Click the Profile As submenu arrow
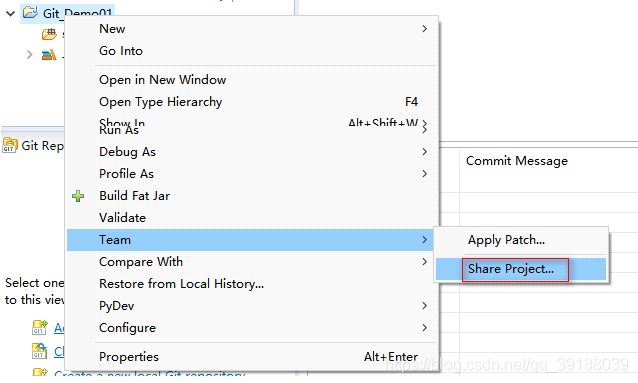Image resolution: width=638 pixels, height=383 pixels. [424, 174]
